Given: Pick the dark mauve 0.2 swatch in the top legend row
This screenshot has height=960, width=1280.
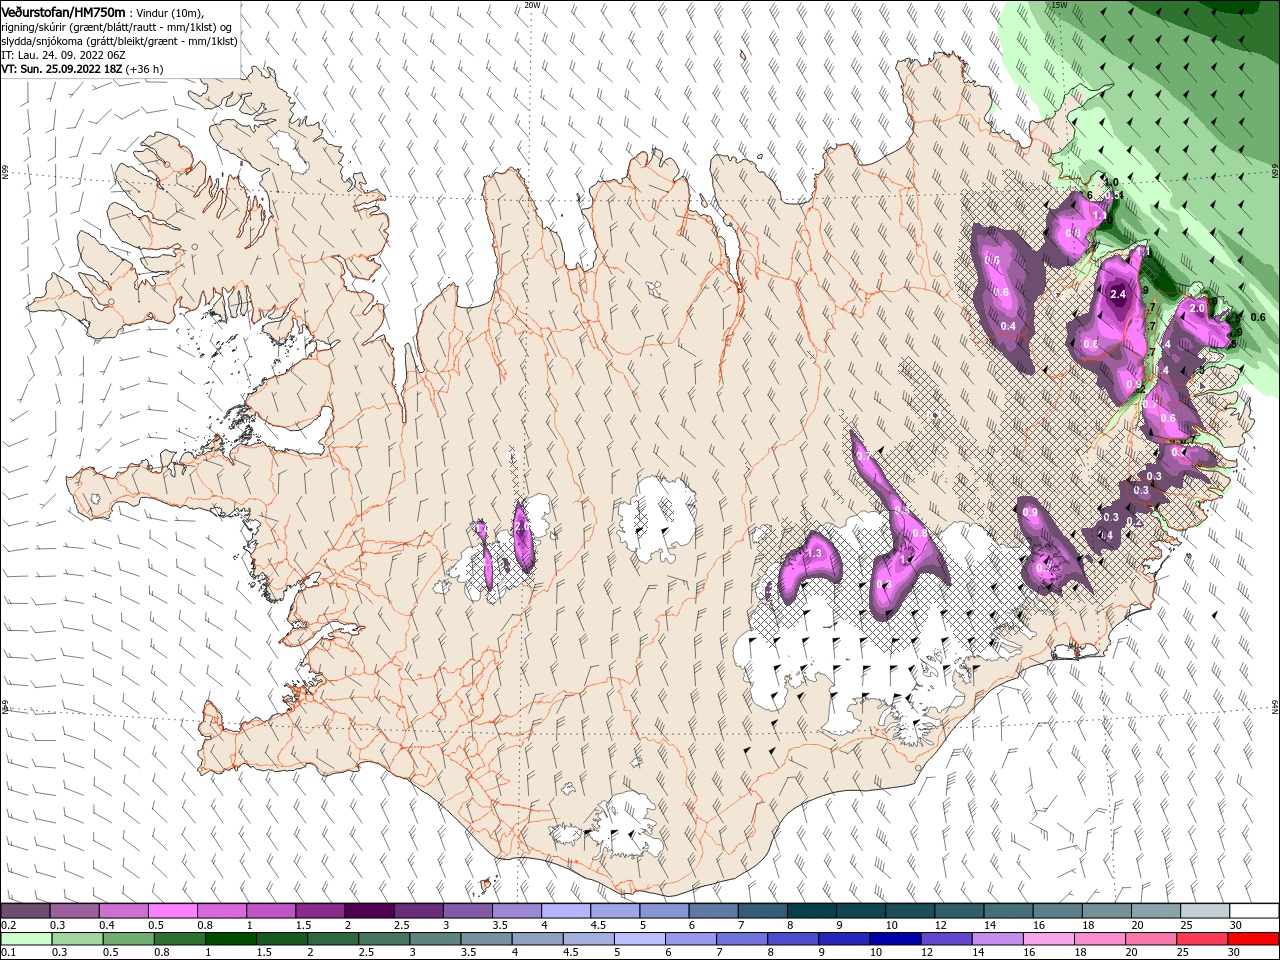Looking at the screenshot, I should tap(25, 911).
